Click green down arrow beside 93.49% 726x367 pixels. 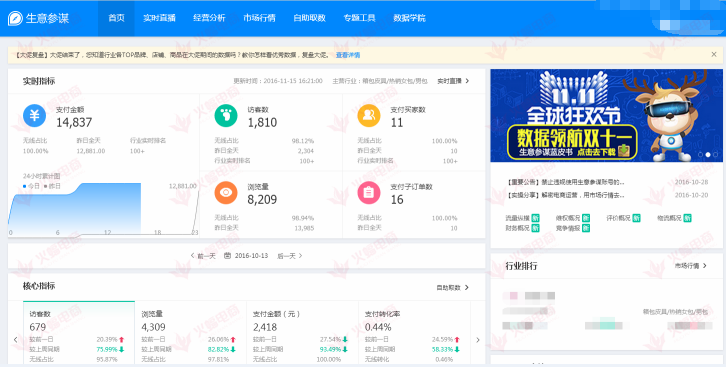[345, 349]
